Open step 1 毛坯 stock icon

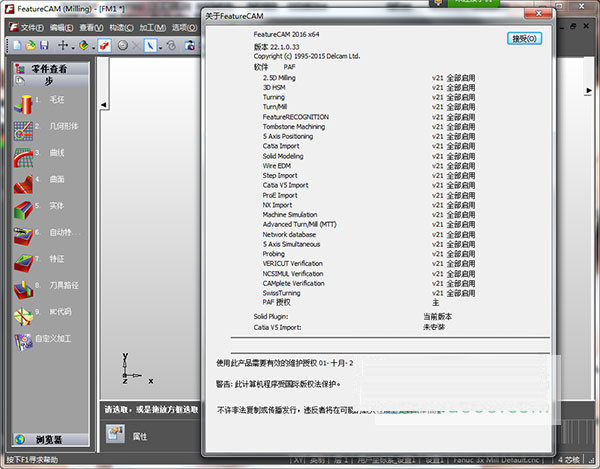(23, 104)
